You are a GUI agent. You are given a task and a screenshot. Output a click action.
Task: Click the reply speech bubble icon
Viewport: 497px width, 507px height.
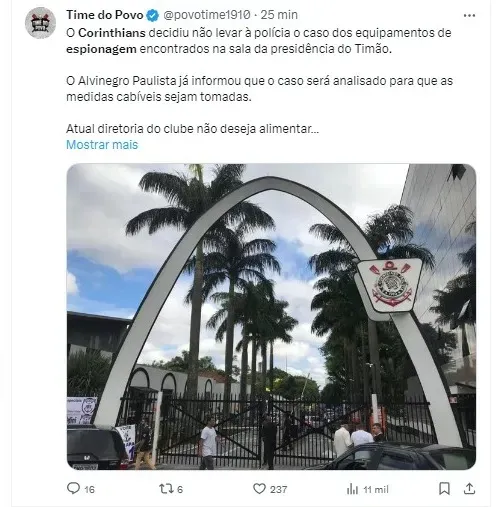pyautogui.click(x=73, y=488)
